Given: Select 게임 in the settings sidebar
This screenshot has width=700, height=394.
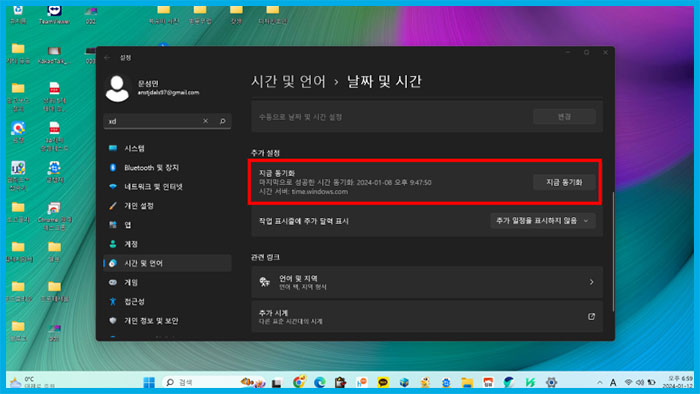Looking at the screenshot, I should [167, 282].
